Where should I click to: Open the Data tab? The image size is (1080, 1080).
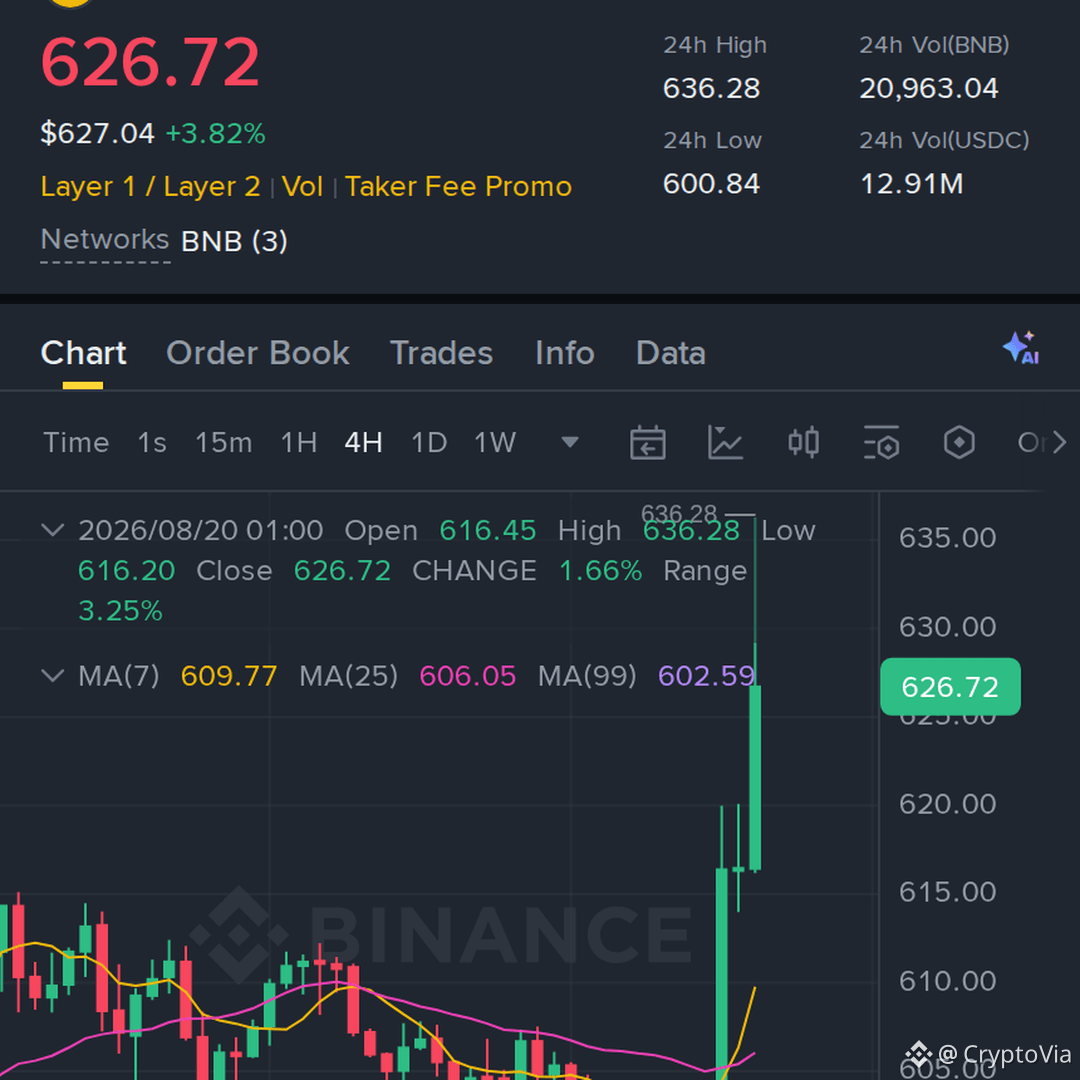click(x=671, y=353)
